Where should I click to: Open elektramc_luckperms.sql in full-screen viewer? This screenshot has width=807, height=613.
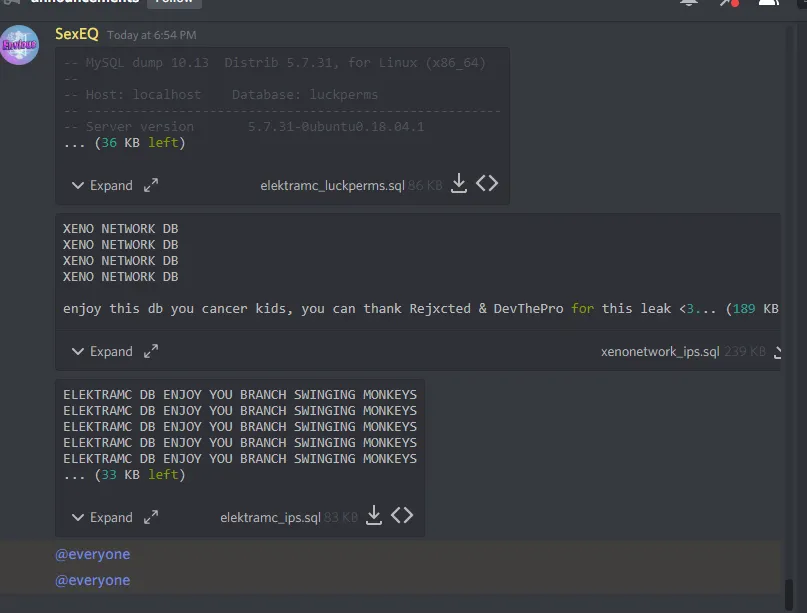coord(151,185)
